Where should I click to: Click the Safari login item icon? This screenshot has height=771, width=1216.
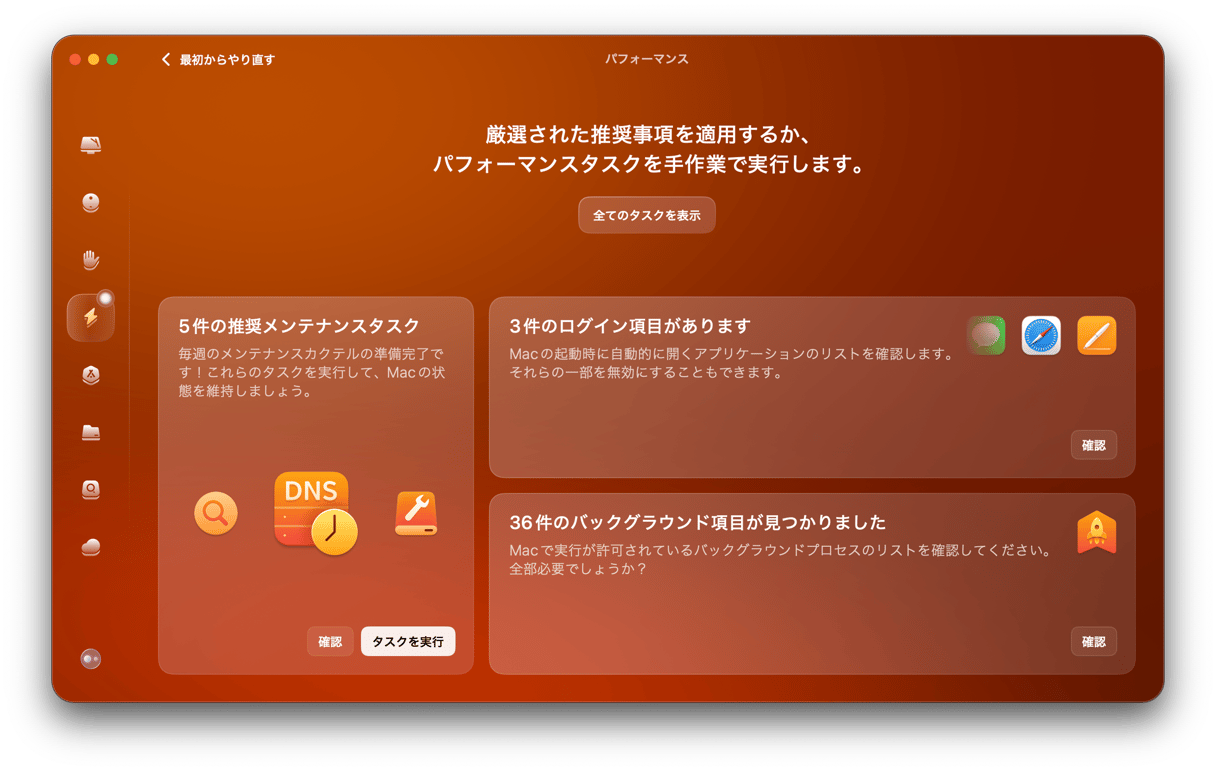(x=1041, y=336)
